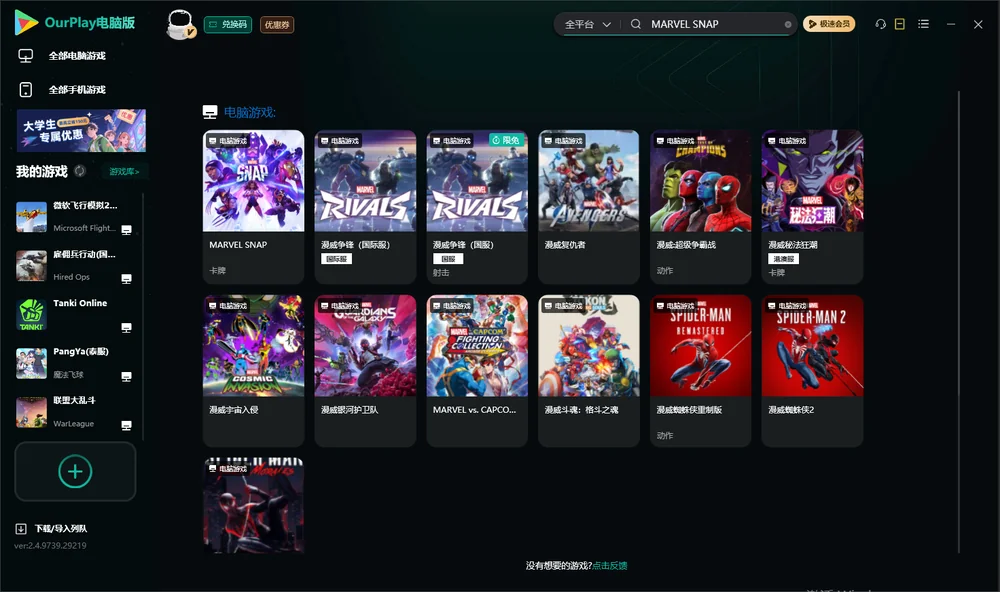Open 漫威斗魂:格斗之魂 card
Viewport: 1000px width, 592px height.
pos(589,371)
